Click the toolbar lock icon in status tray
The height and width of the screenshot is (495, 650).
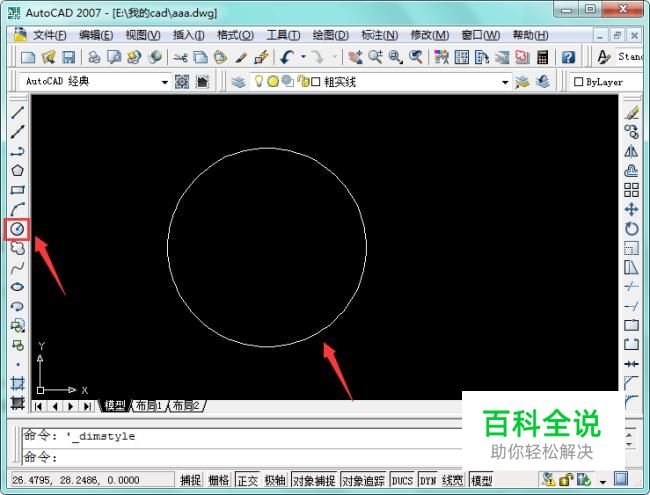(x=566, y=480)
